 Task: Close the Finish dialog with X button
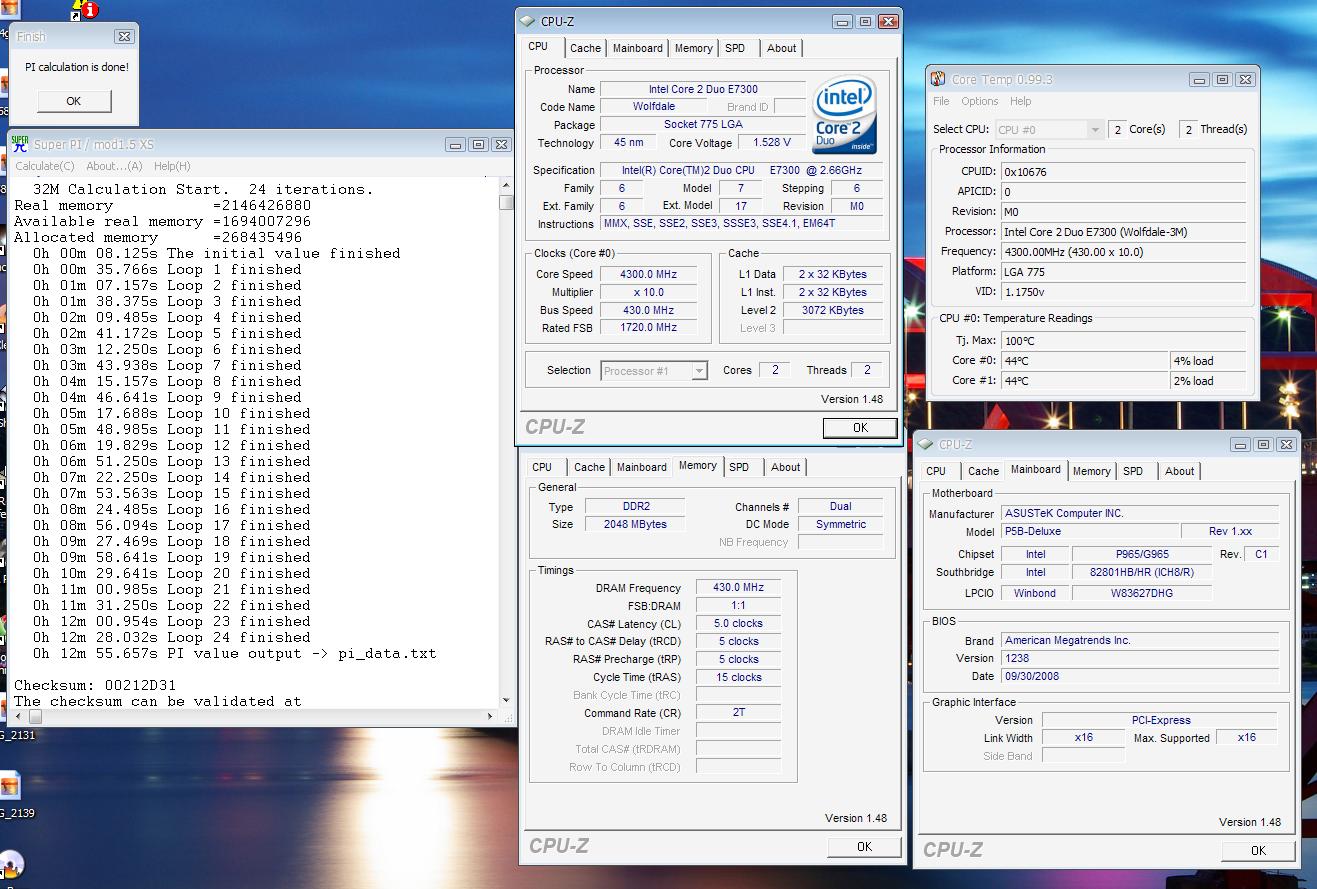(x=124, y=37)
